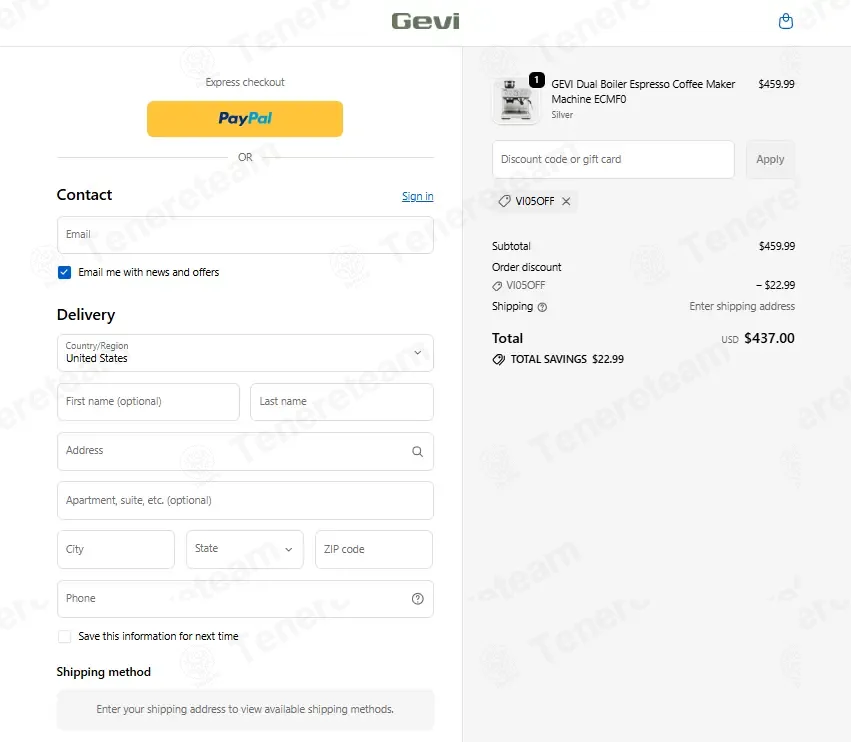This screenshot has height=742, width=851.
Task: Open the Sign in link
Action: tap(417, 196)
